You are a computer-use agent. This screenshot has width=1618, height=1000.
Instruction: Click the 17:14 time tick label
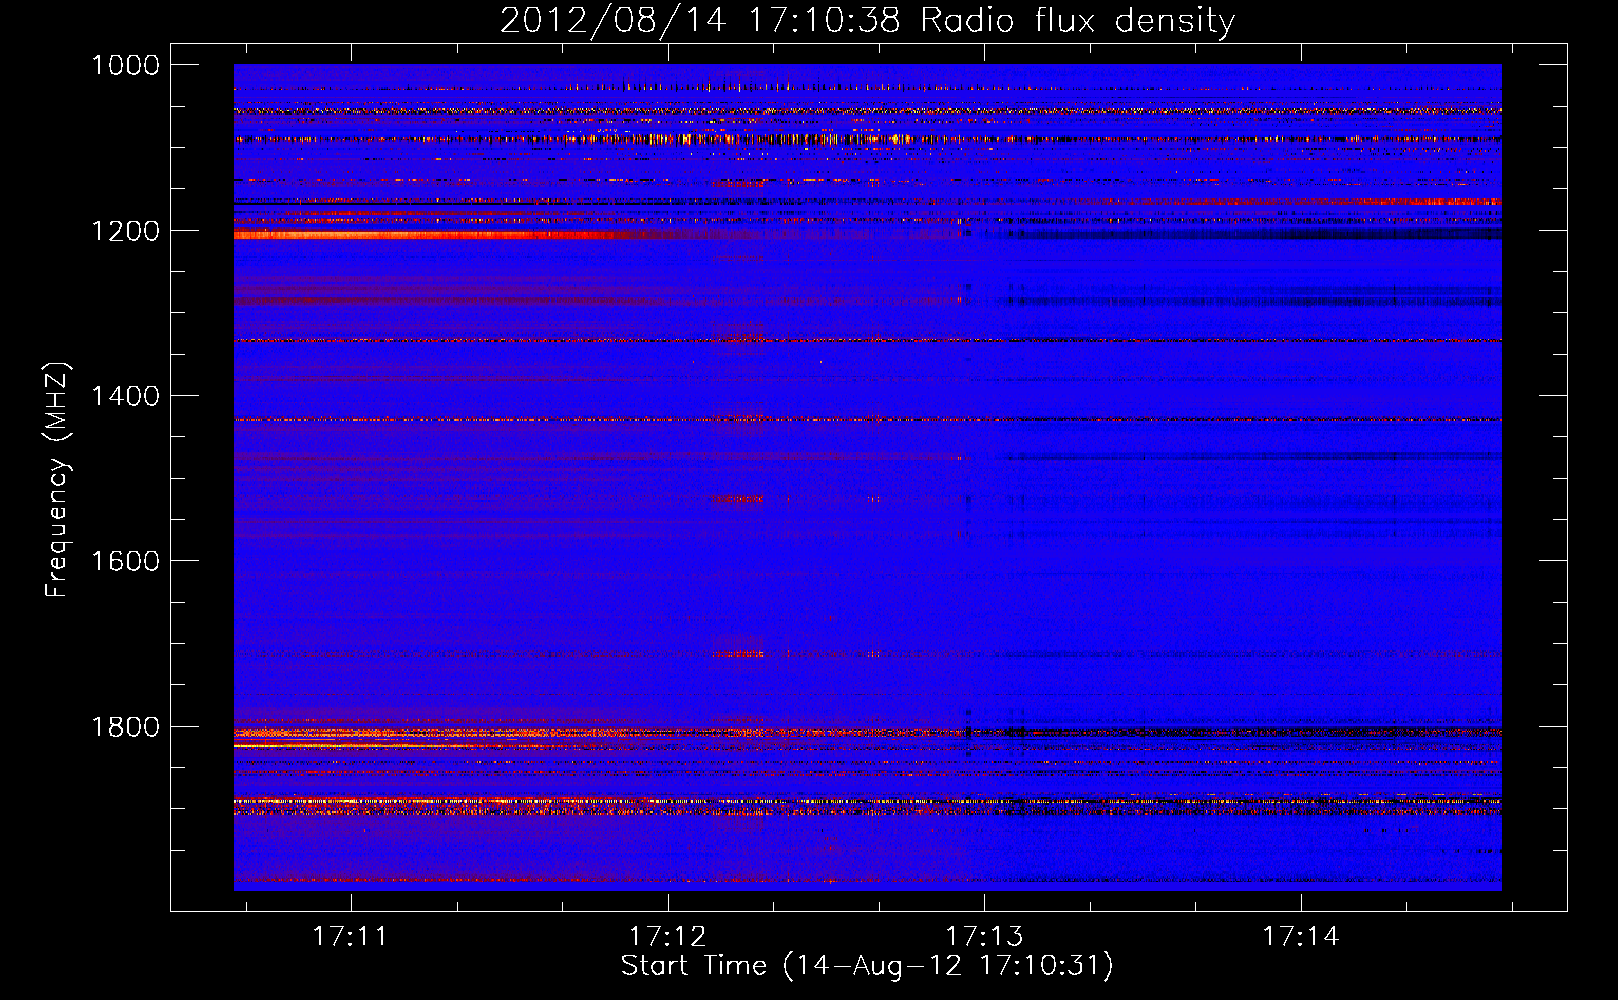(1300, 936)
